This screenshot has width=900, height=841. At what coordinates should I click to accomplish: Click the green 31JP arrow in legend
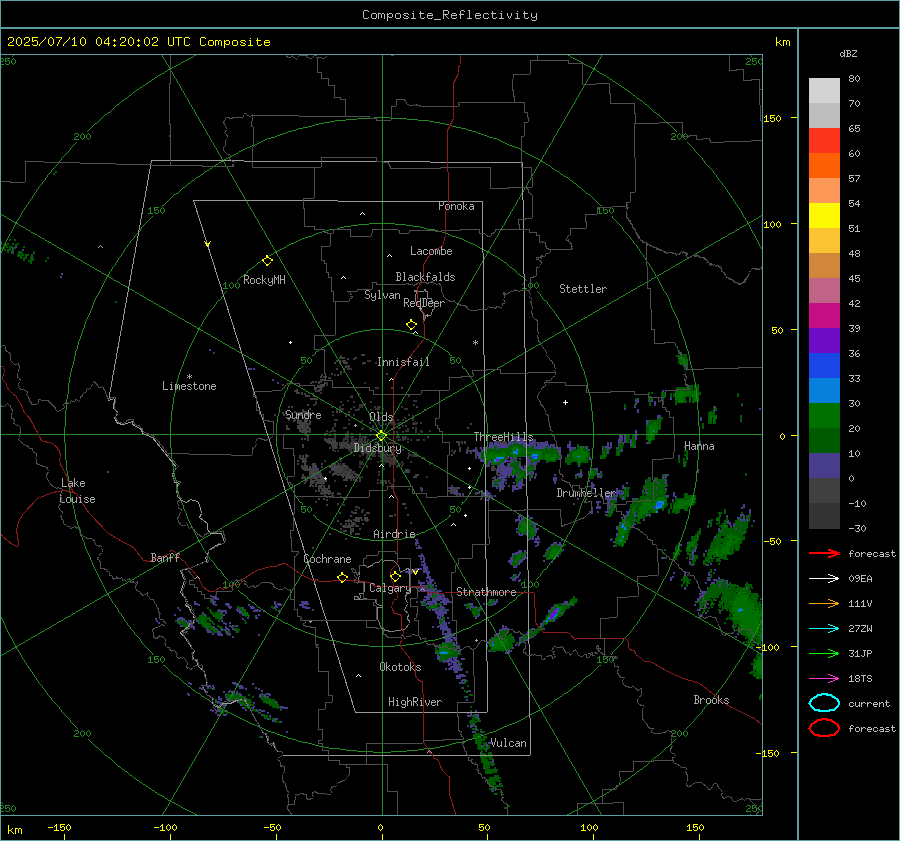[824, 653]
